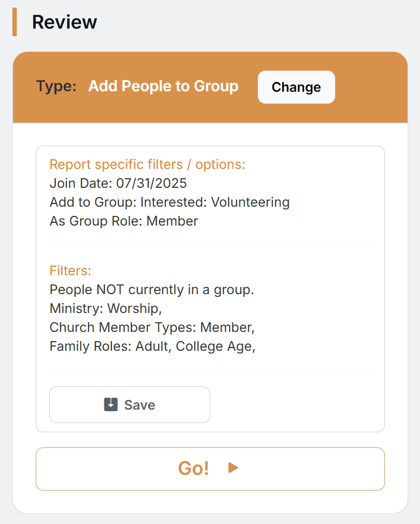Click the word Go! on the run button
Image resolution: width=420 pixels, height=524 pixels.
(x=193, y=468)
